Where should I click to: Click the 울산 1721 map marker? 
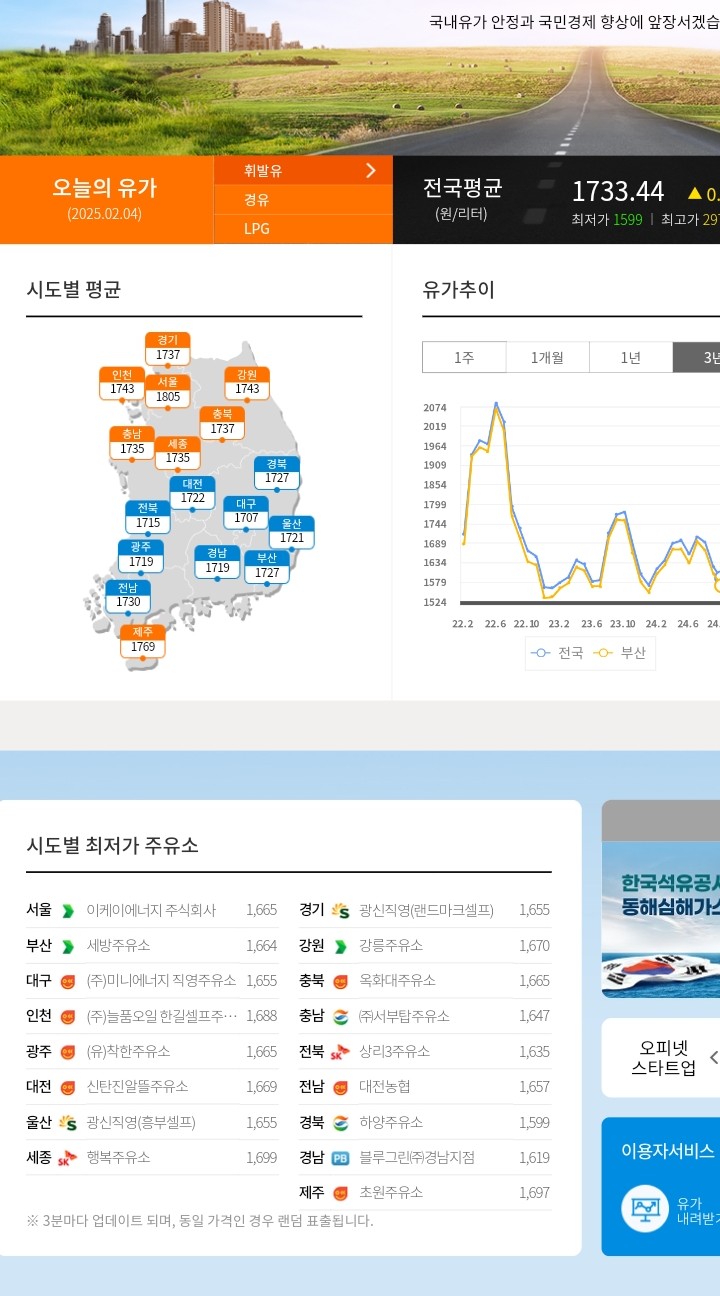pyautogui.click(x=292, y=532)
